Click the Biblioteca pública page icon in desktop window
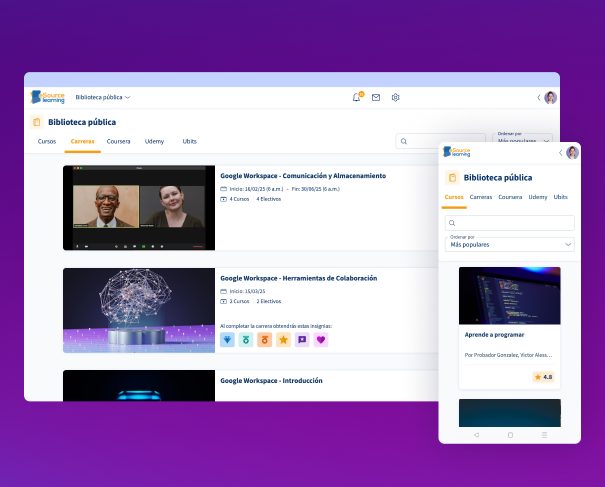The width and height of the screenshot is (605, 487). [37, 122]
